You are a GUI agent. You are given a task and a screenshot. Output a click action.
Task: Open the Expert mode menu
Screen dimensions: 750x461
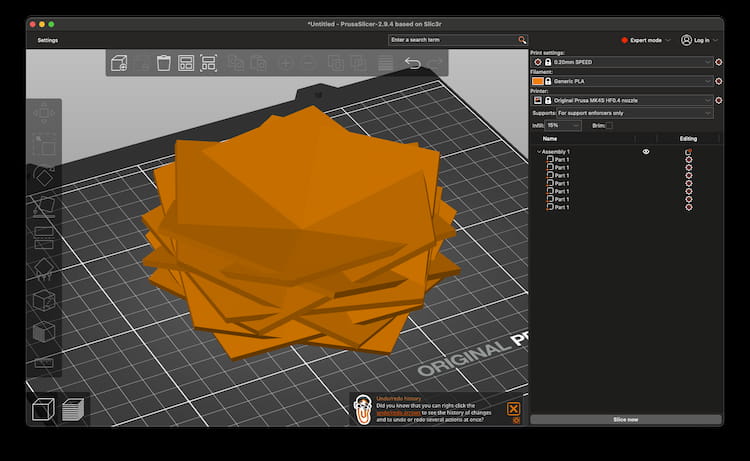(x=646, y=40)
